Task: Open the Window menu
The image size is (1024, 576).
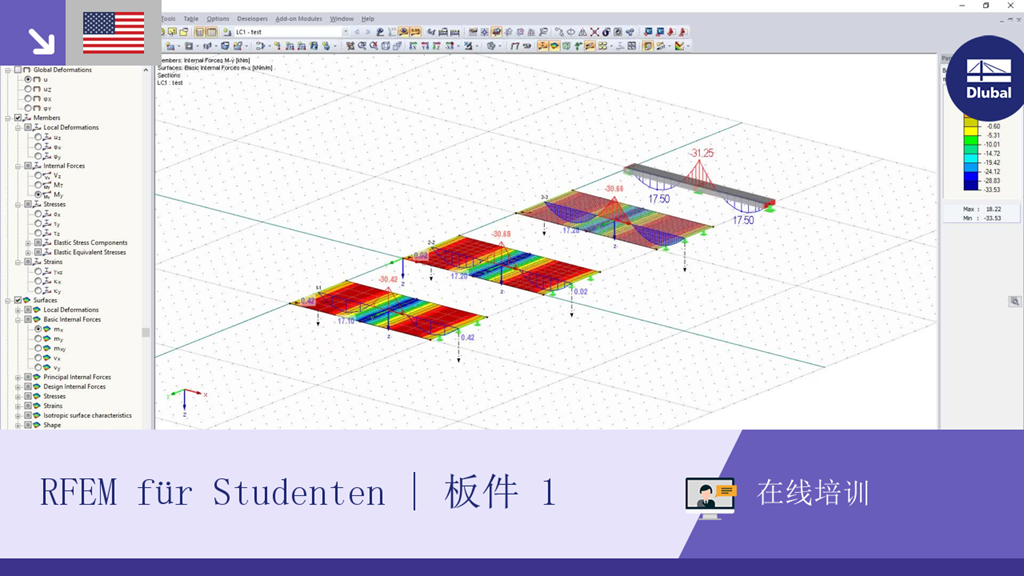Action: pos(342,19)
